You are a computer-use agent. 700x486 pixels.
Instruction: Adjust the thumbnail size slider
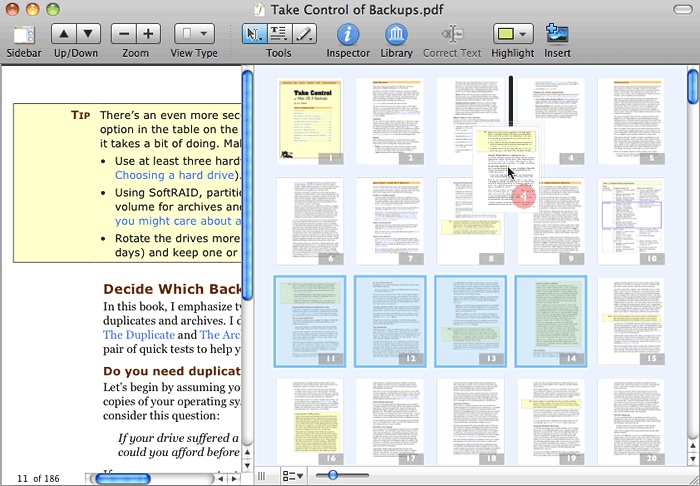(333, 475)
